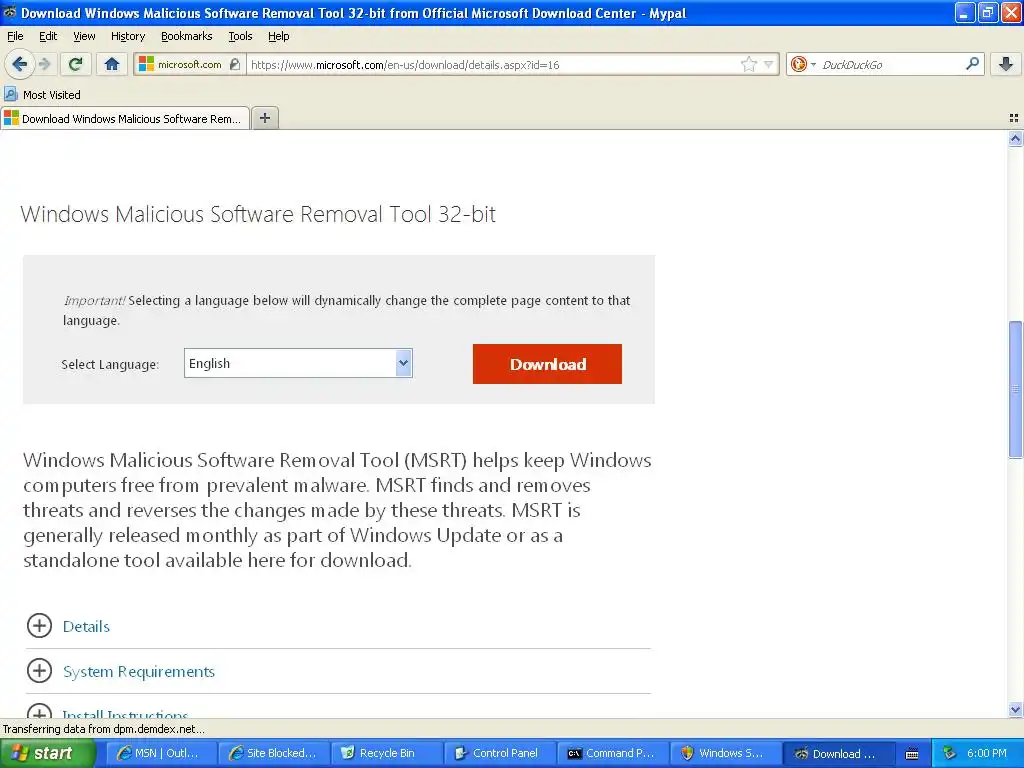Open the View menu
The height and width of the screenshot is (768, 1024).
point(84,36)
